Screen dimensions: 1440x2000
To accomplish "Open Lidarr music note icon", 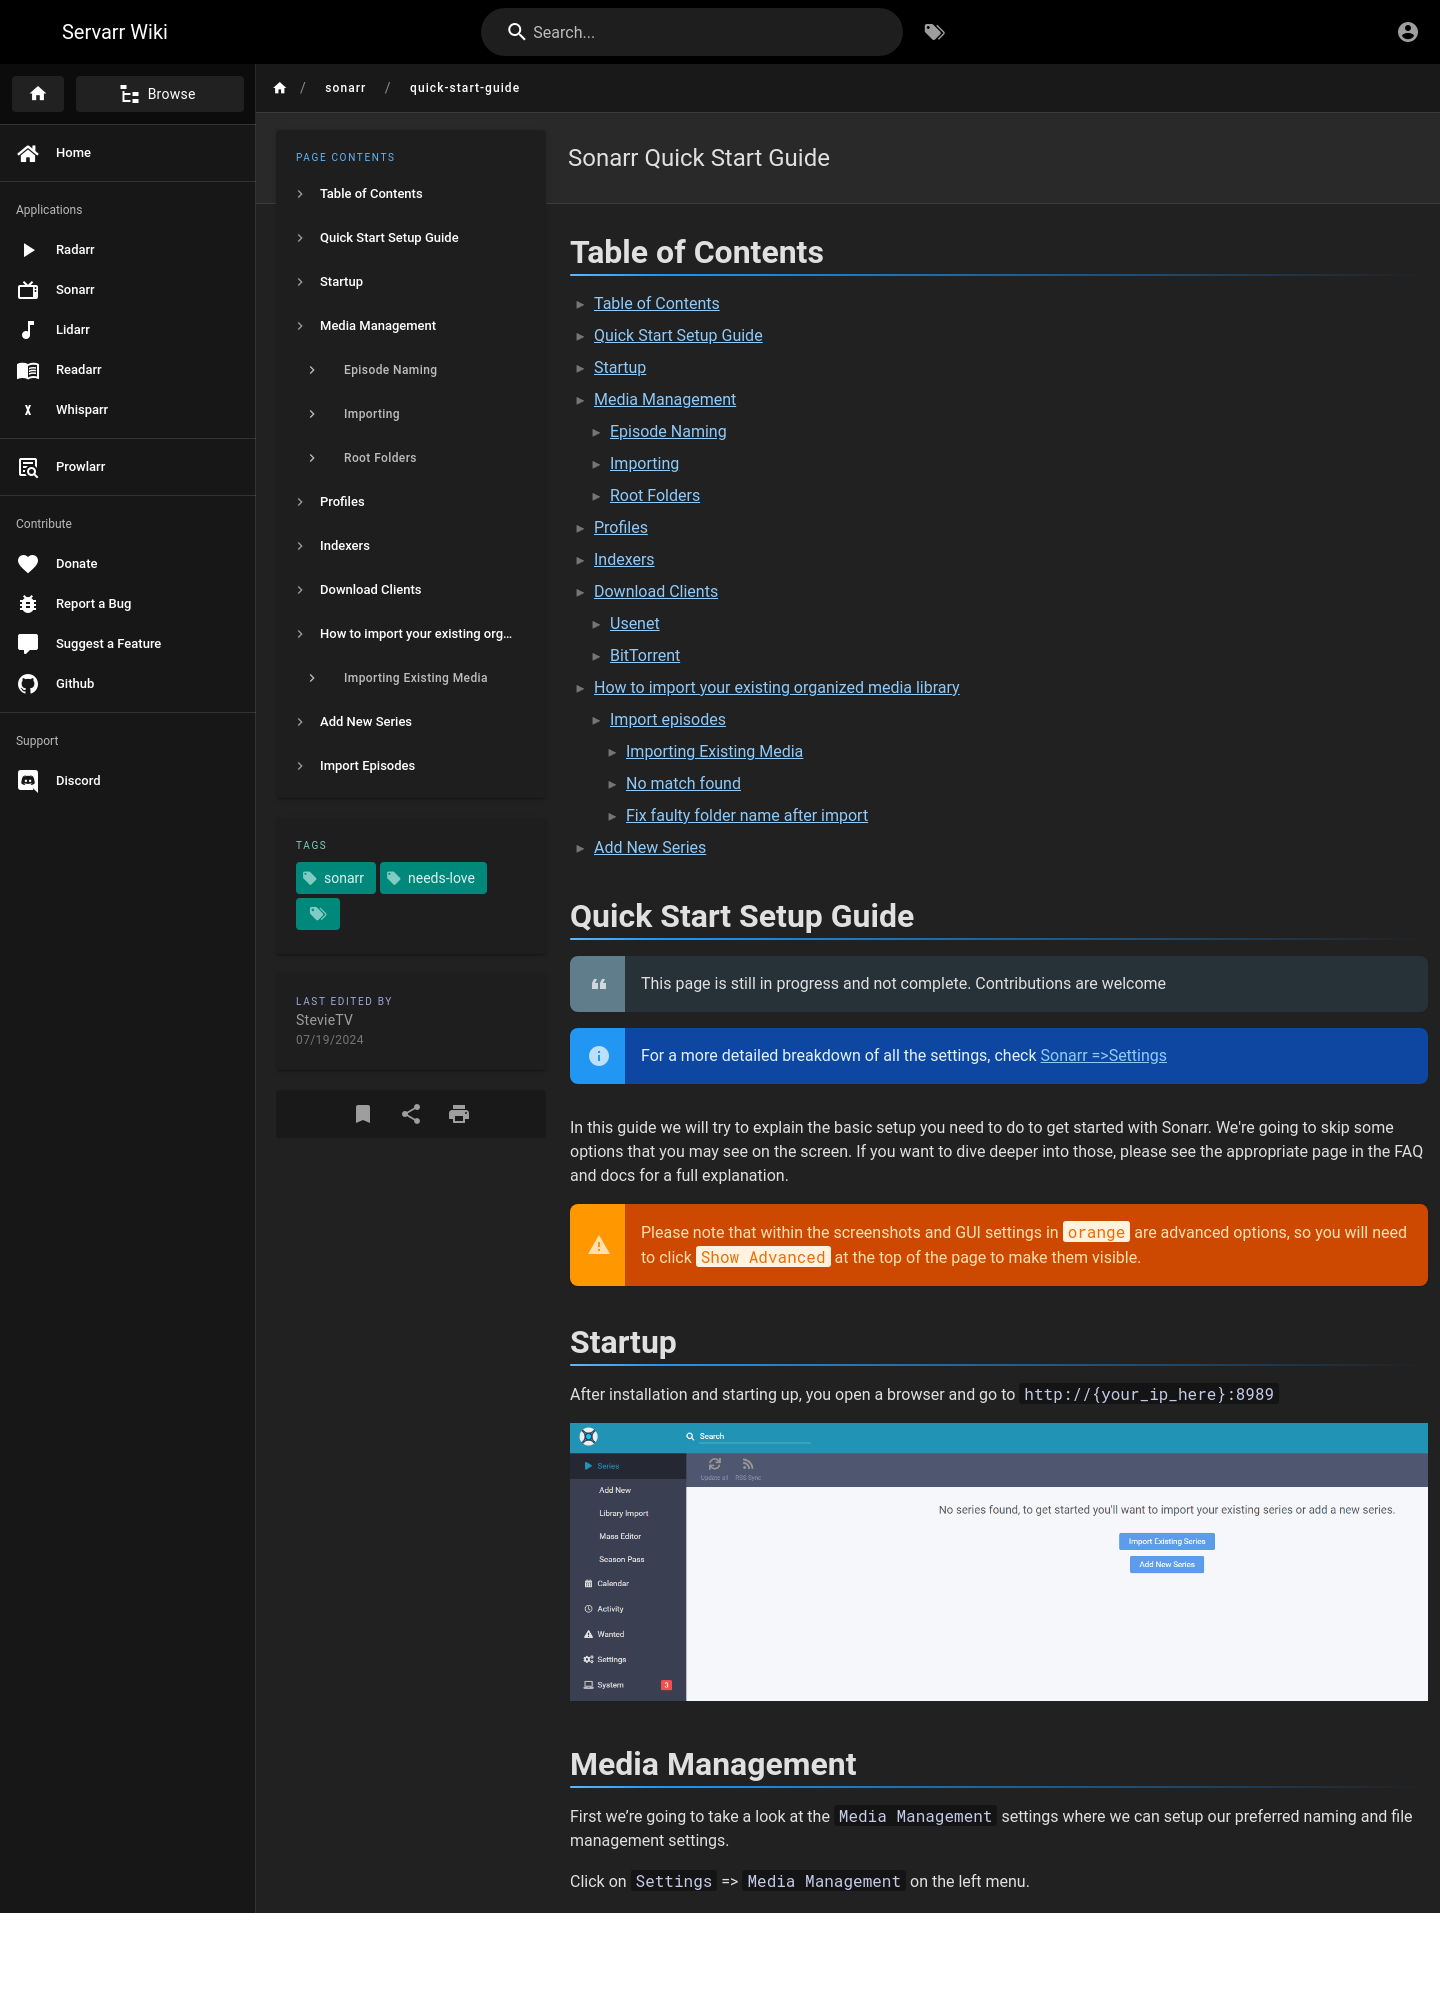I will click(x=28, y=330).
